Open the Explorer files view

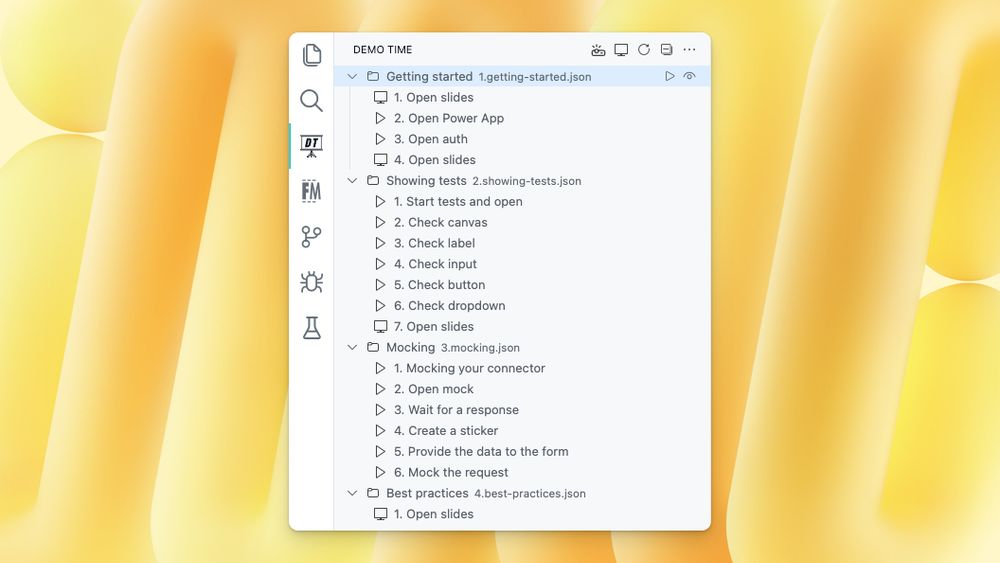coord(312,55)
